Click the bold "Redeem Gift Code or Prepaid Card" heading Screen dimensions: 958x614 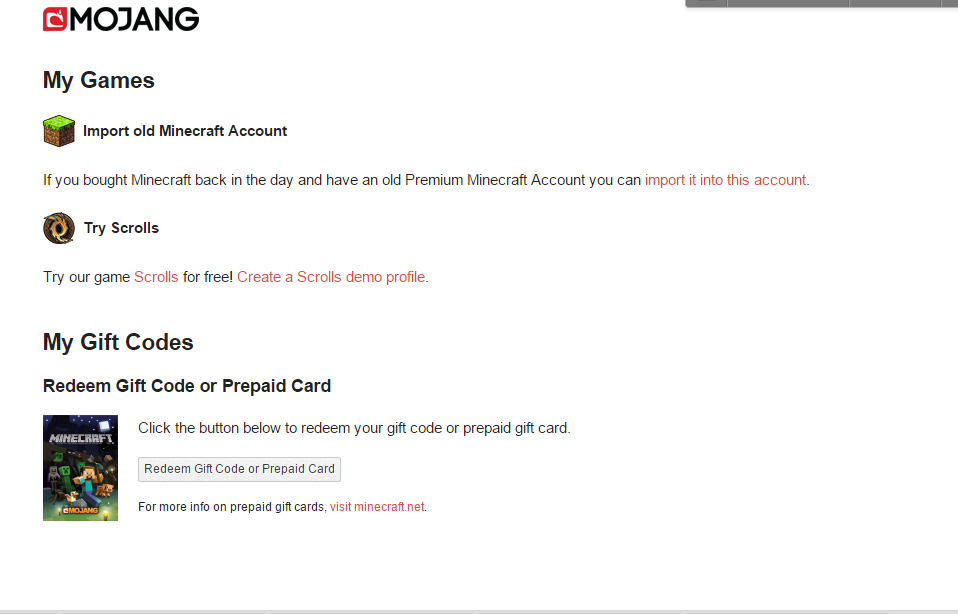tap(187, 386)
